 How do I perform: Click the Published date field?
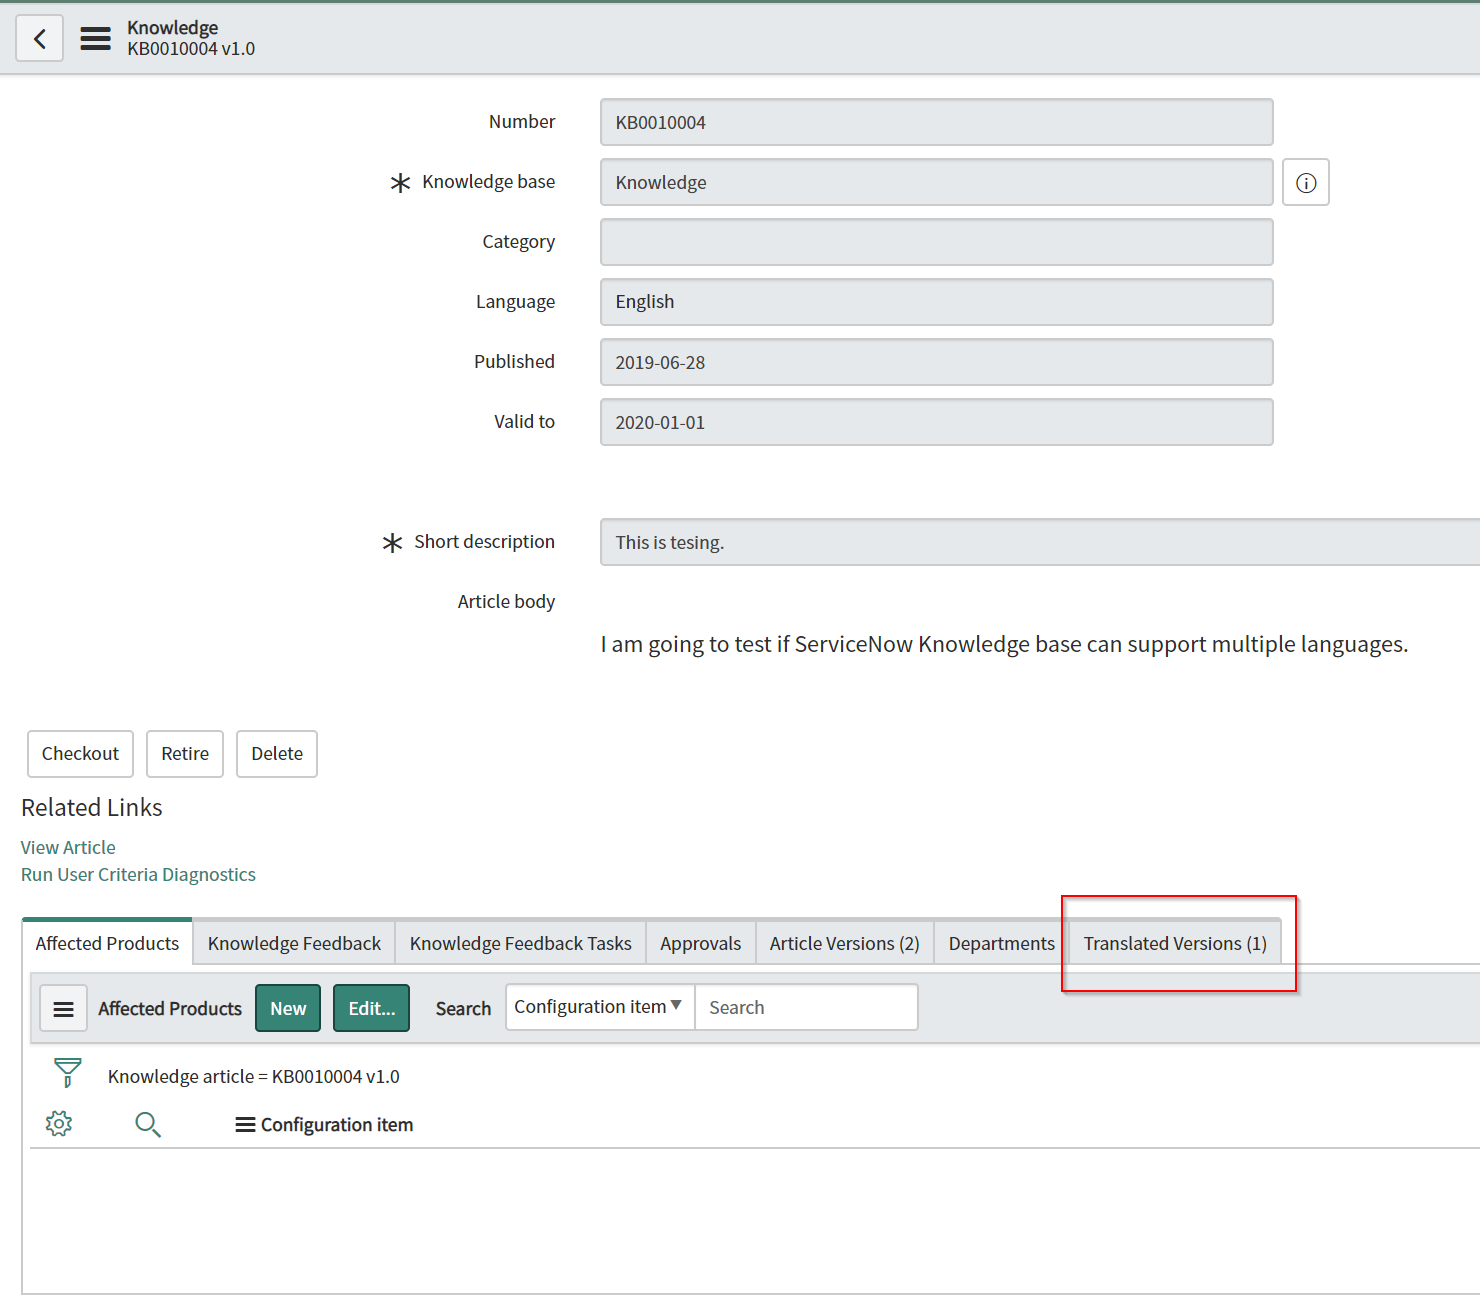pyautogui.click(x=936, y=362)
